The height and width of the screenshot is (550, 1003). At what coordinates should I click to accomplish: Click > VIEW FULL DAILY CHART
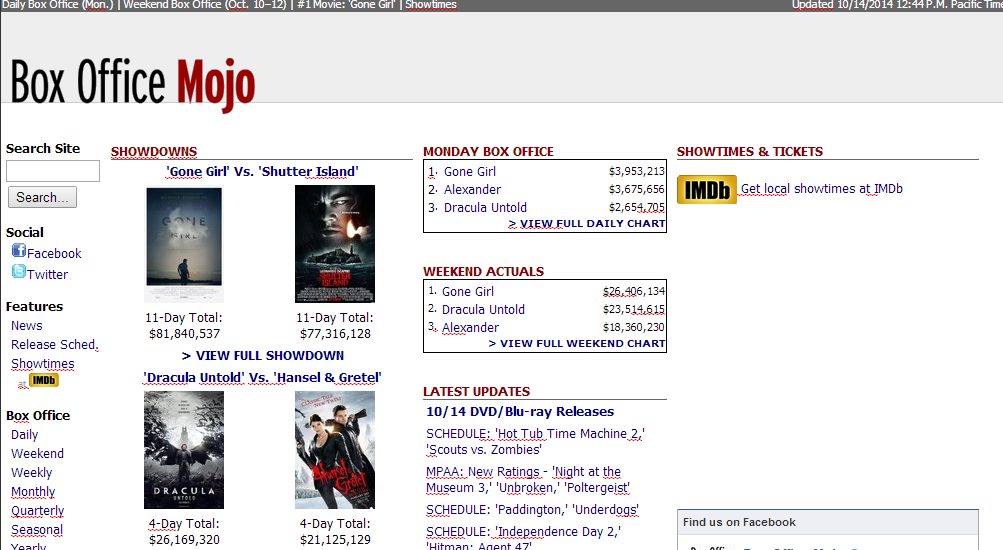coord(587,223)
